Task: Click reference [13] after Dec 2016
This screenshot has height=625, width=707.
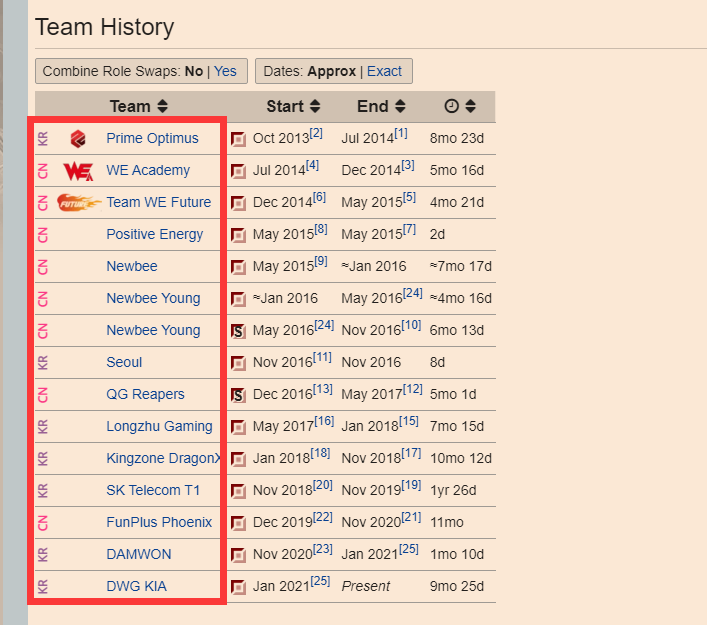Action: coord(323,390)
